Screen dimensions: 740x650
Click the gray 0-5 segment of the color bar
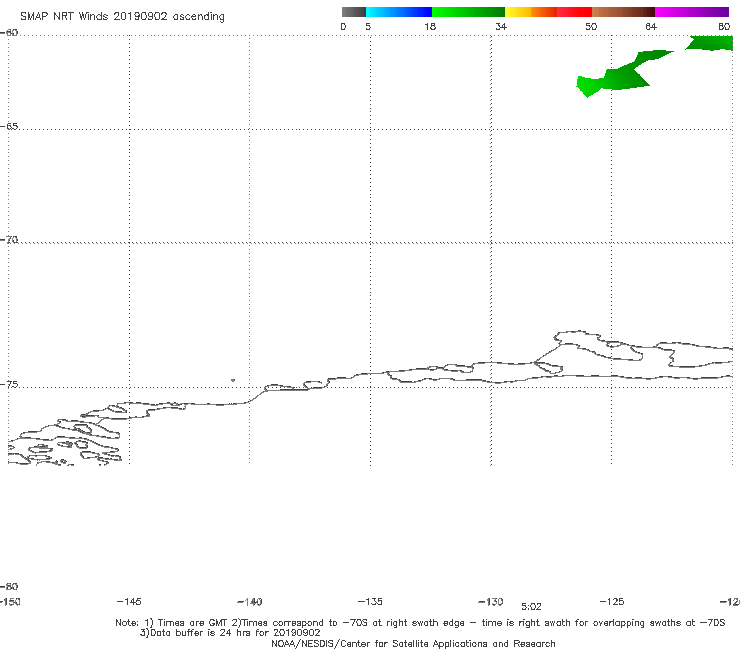[x=353, y=12]
